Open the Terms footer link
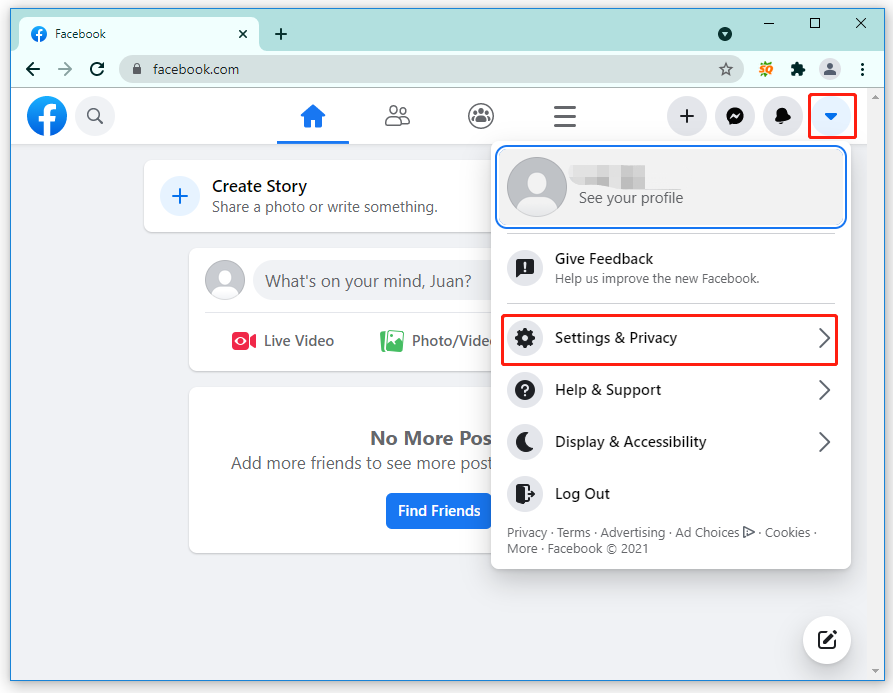 point(574,532)
